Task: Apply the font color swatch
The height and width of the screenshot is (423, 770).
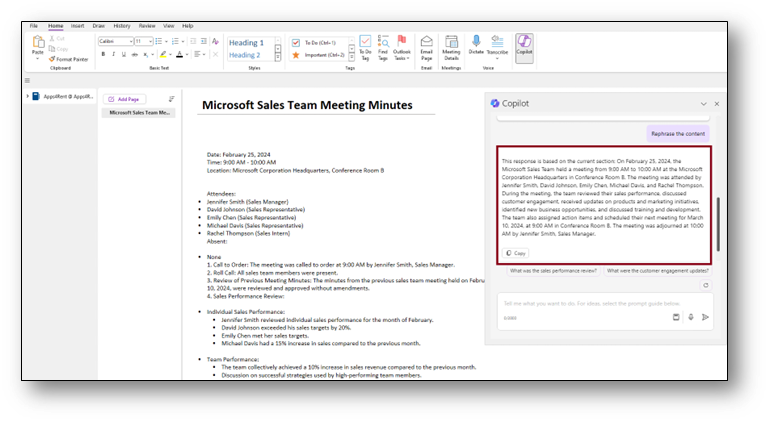Action: tap(180, 54)
